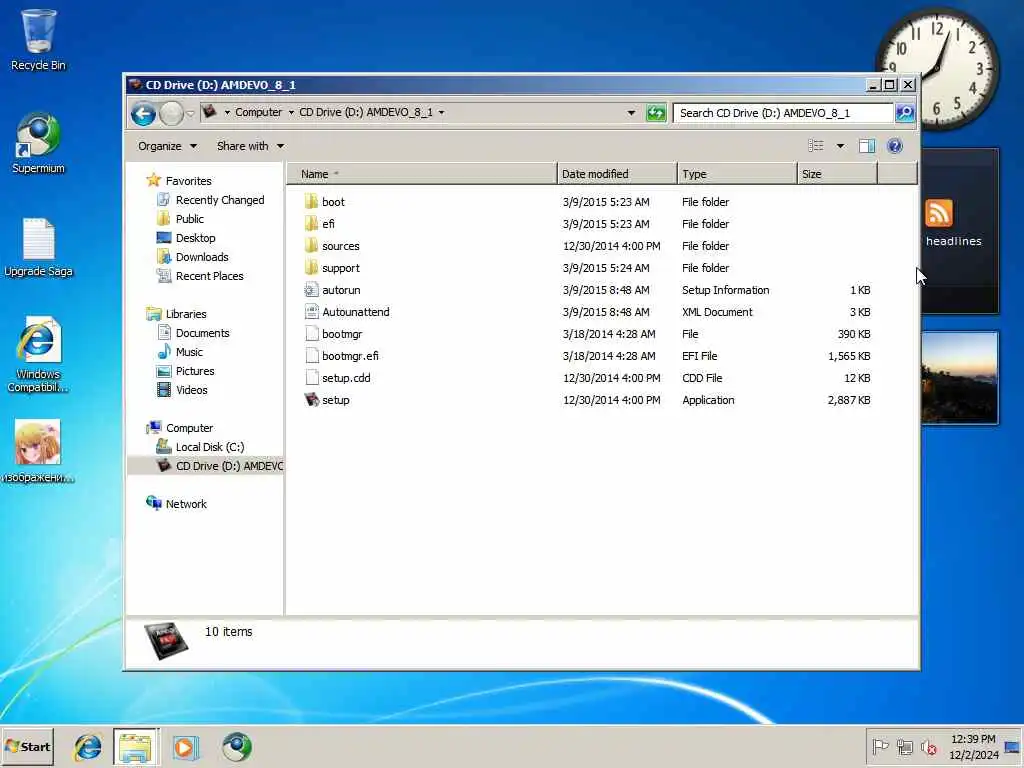Viewport: 1024px width, 768px height.
Task: Go back with the Explorer back arrow
Action: point(143,114)
